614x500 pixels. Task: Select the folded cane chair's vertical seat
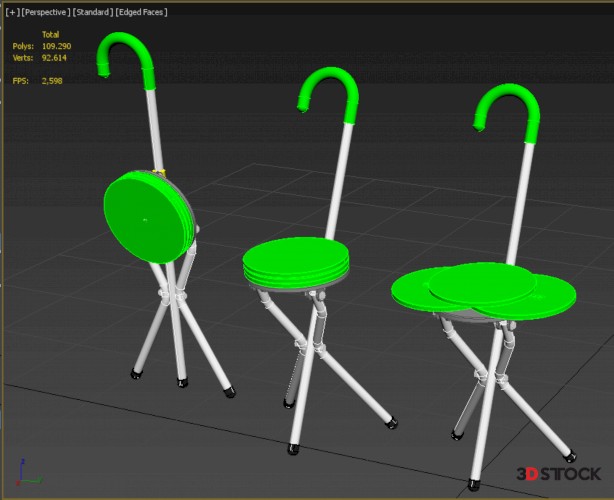tap(149, 217)
